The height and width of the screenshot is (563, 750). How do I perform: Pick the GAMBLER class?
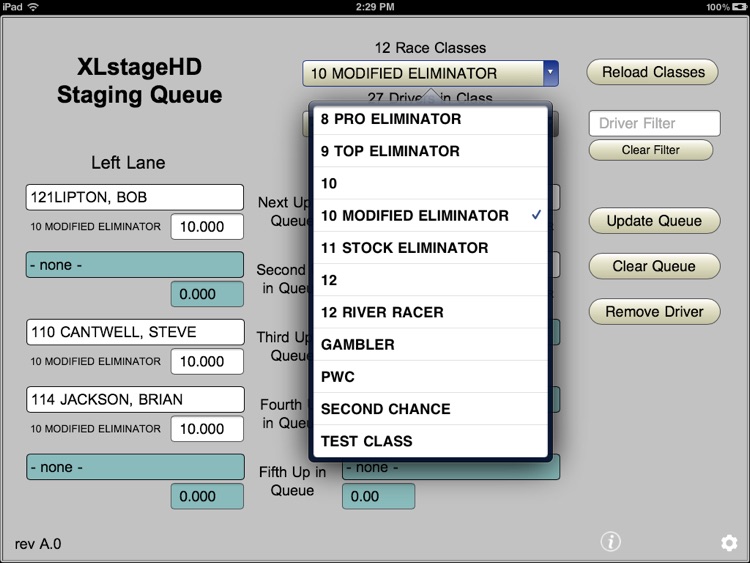430,344
